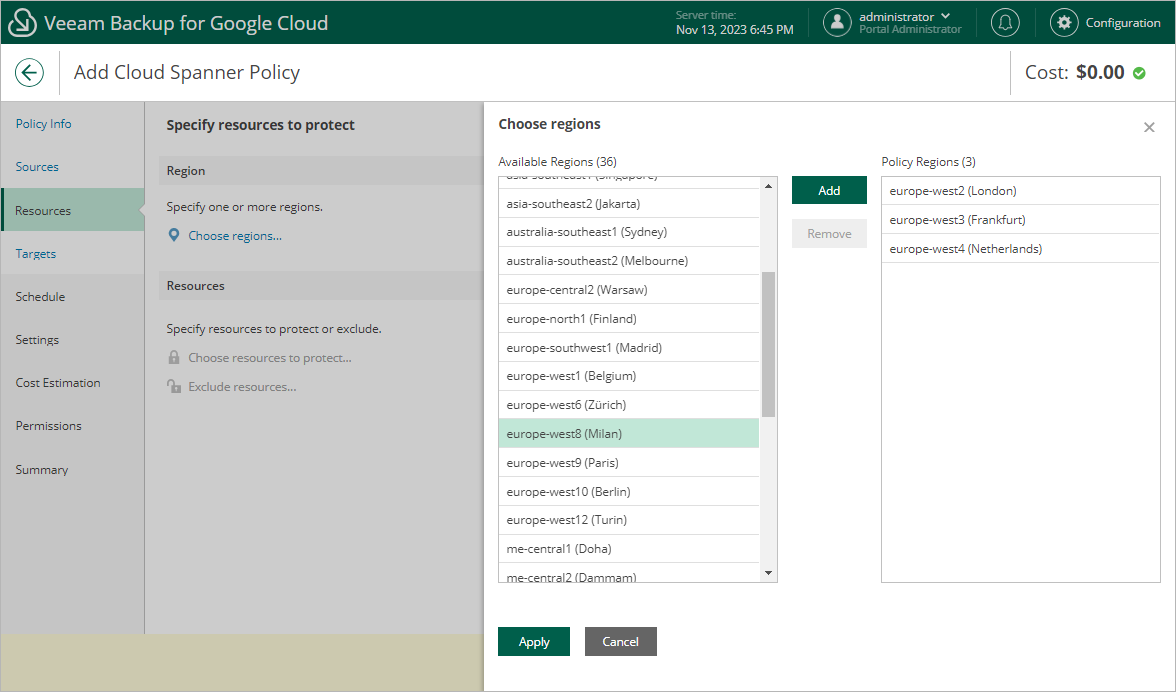Click the administrator user avatar icon

[x=837, y=22]
